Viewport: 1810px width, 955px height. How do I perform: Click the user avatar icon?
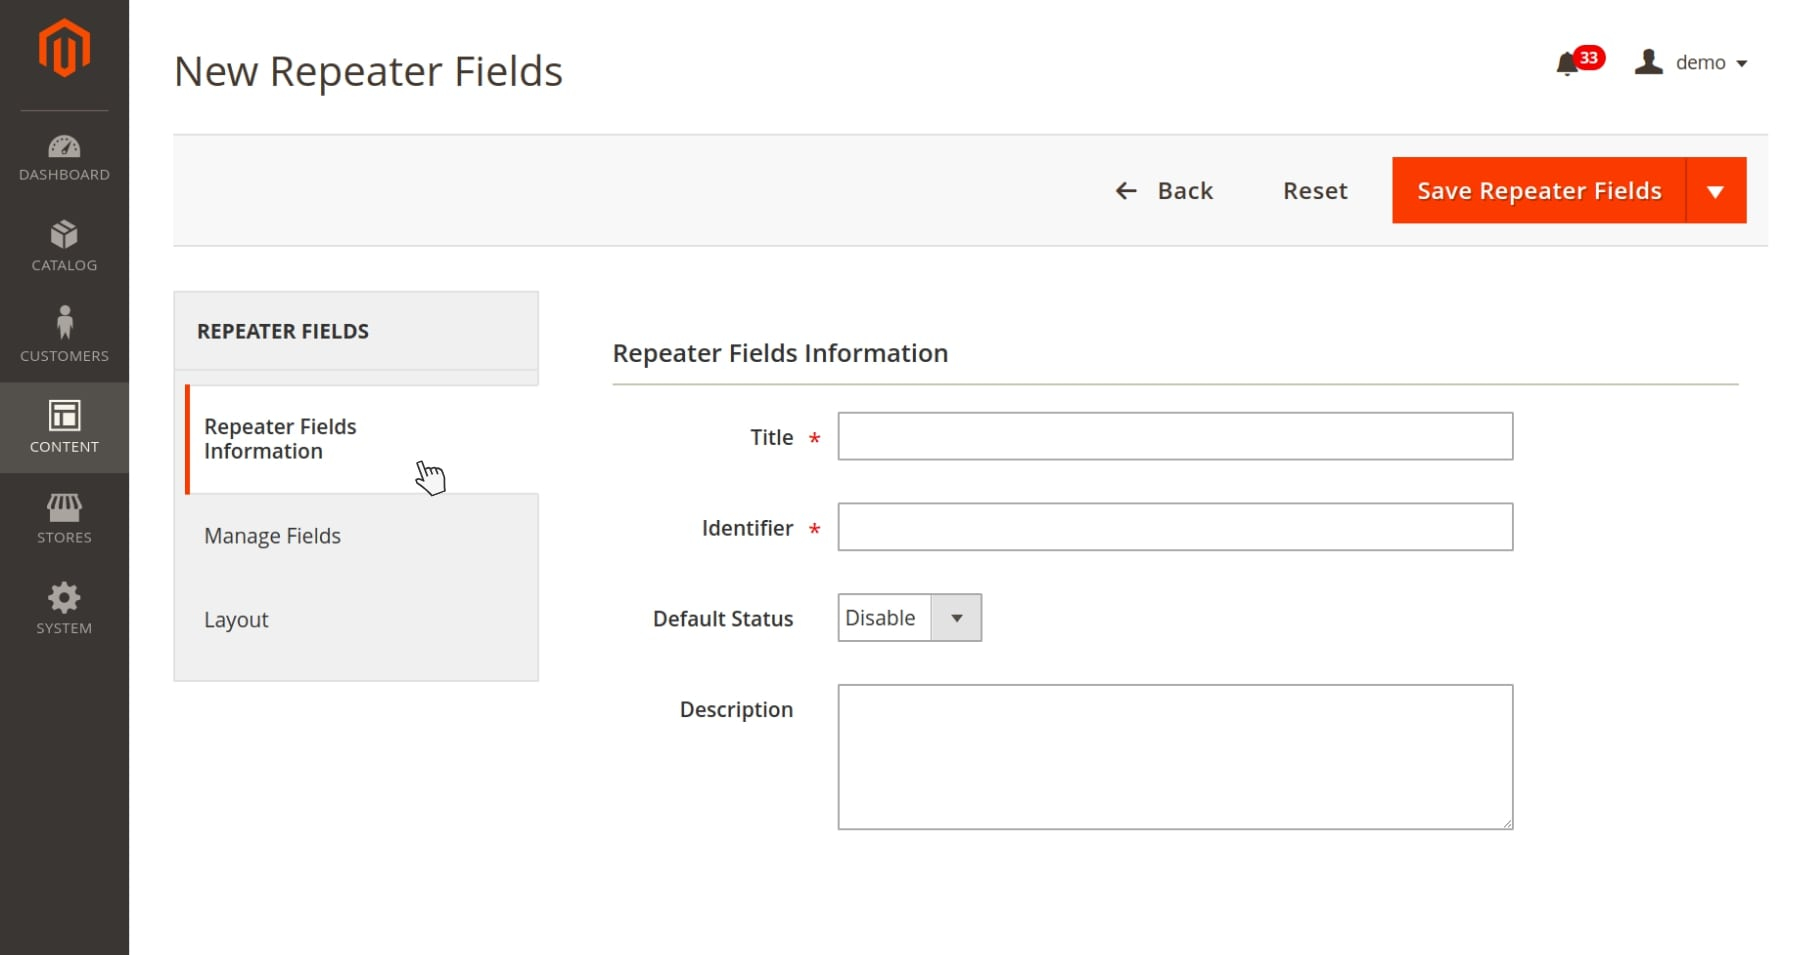click(x=1648, y=62)
